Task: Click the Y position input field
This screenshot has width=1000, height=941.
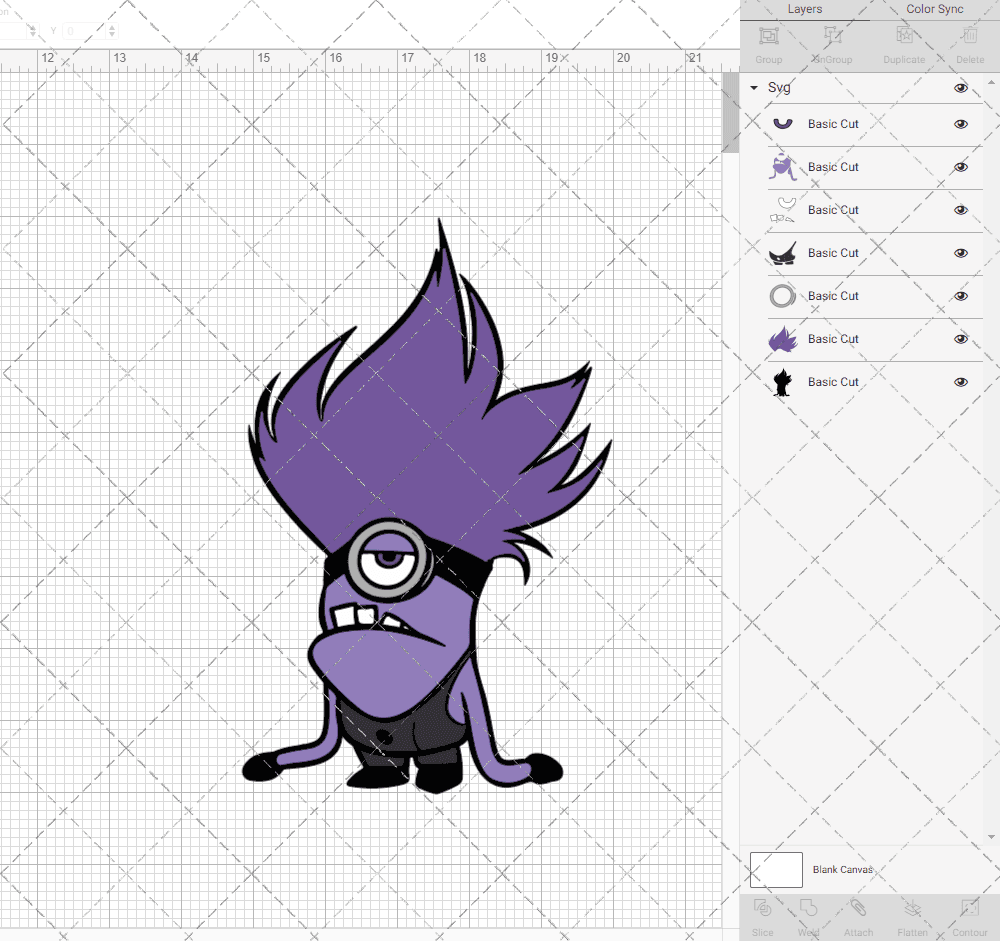Action: click(84, 31)
